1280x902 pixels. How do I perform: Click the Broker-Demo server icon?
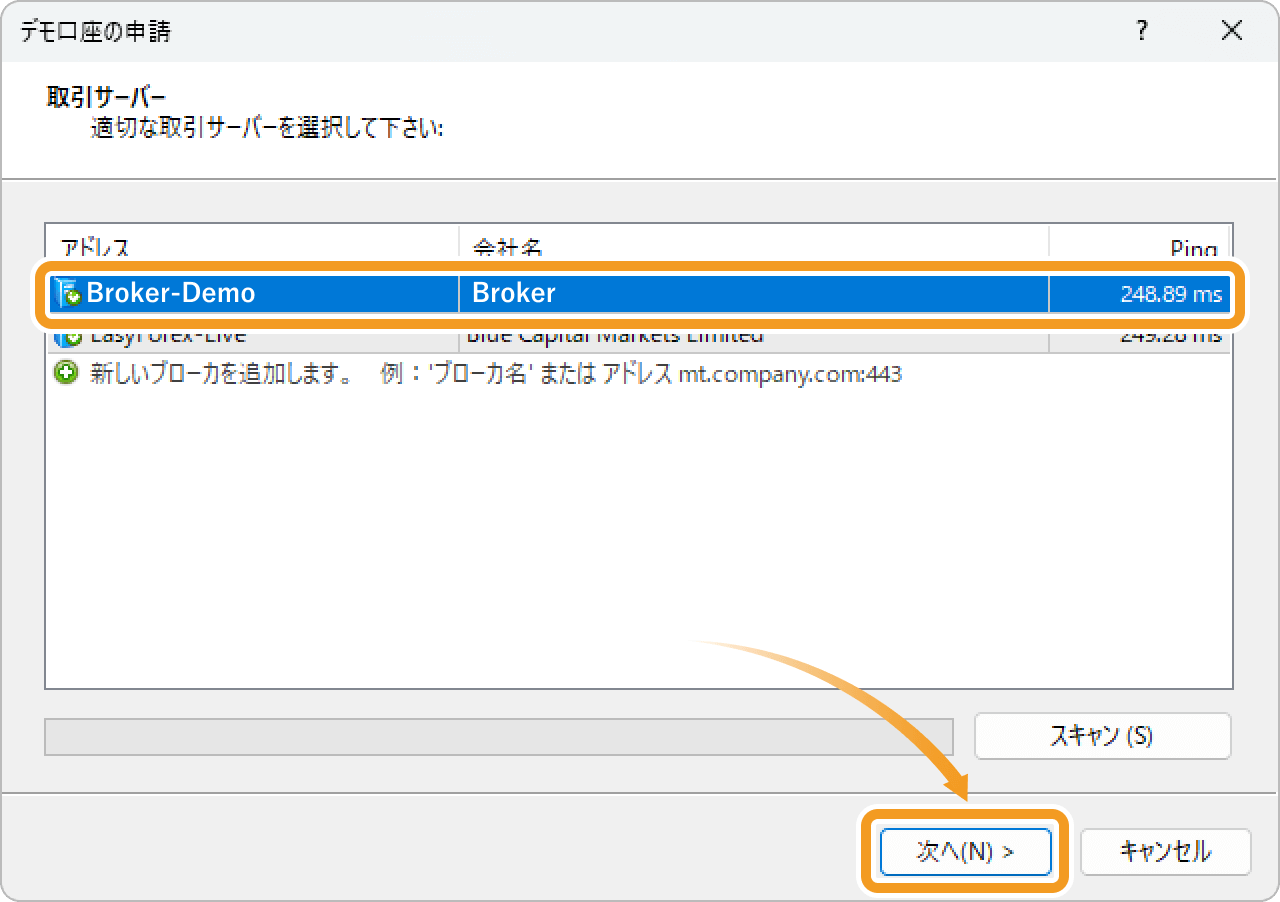click(x=68, y=294)
